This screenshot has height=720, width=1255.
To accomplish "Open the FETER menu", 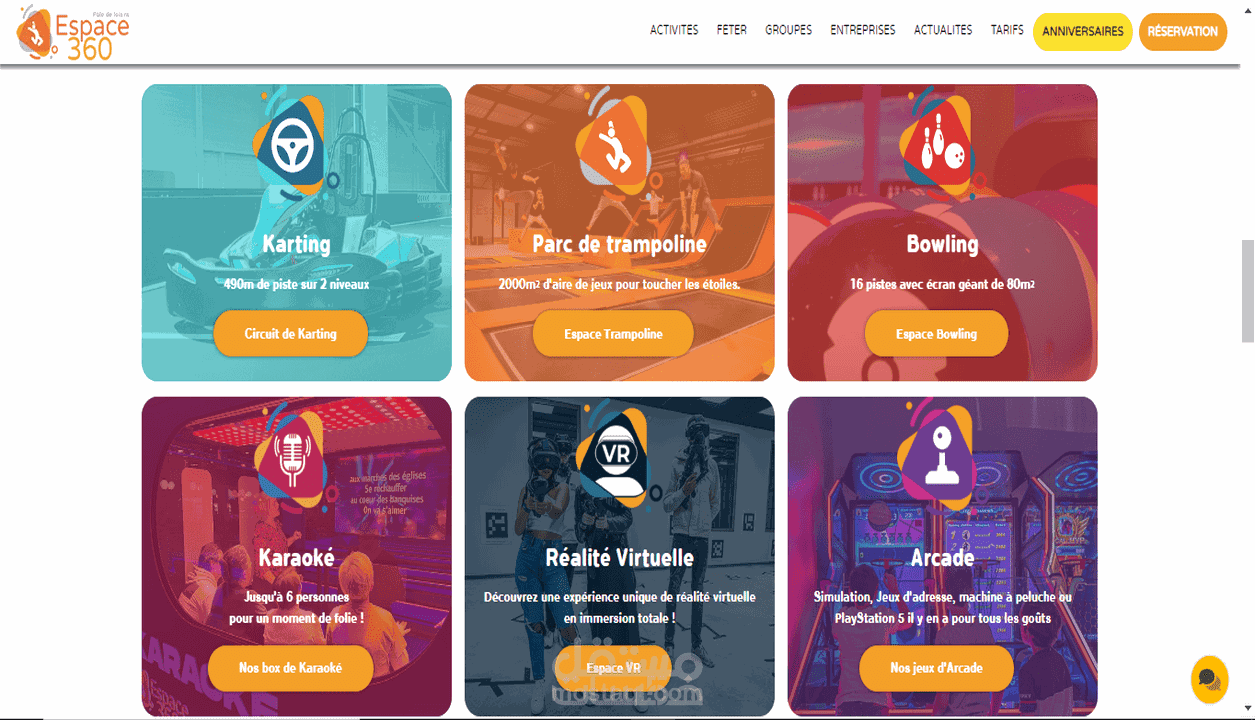I will pyautogui.click(x=732, y=30).
